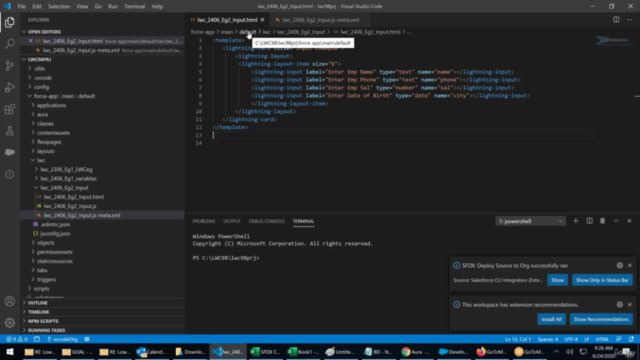Close lwc_2406_Eg2_Input.html in Open Editors list
The height and width of the screenshot is (360, 640).
tap(31, 41)
